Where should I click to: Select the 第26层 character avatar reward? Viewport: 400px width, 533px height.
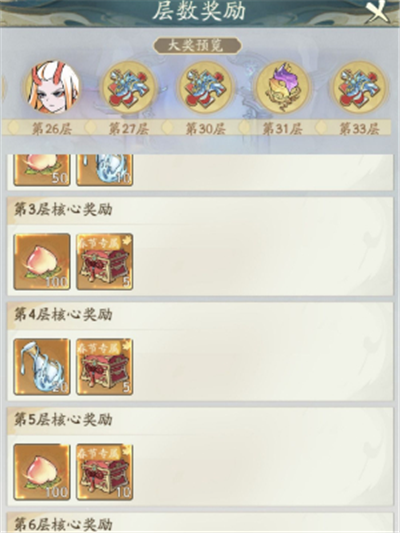pyautogui.click(x=52, y=87)
